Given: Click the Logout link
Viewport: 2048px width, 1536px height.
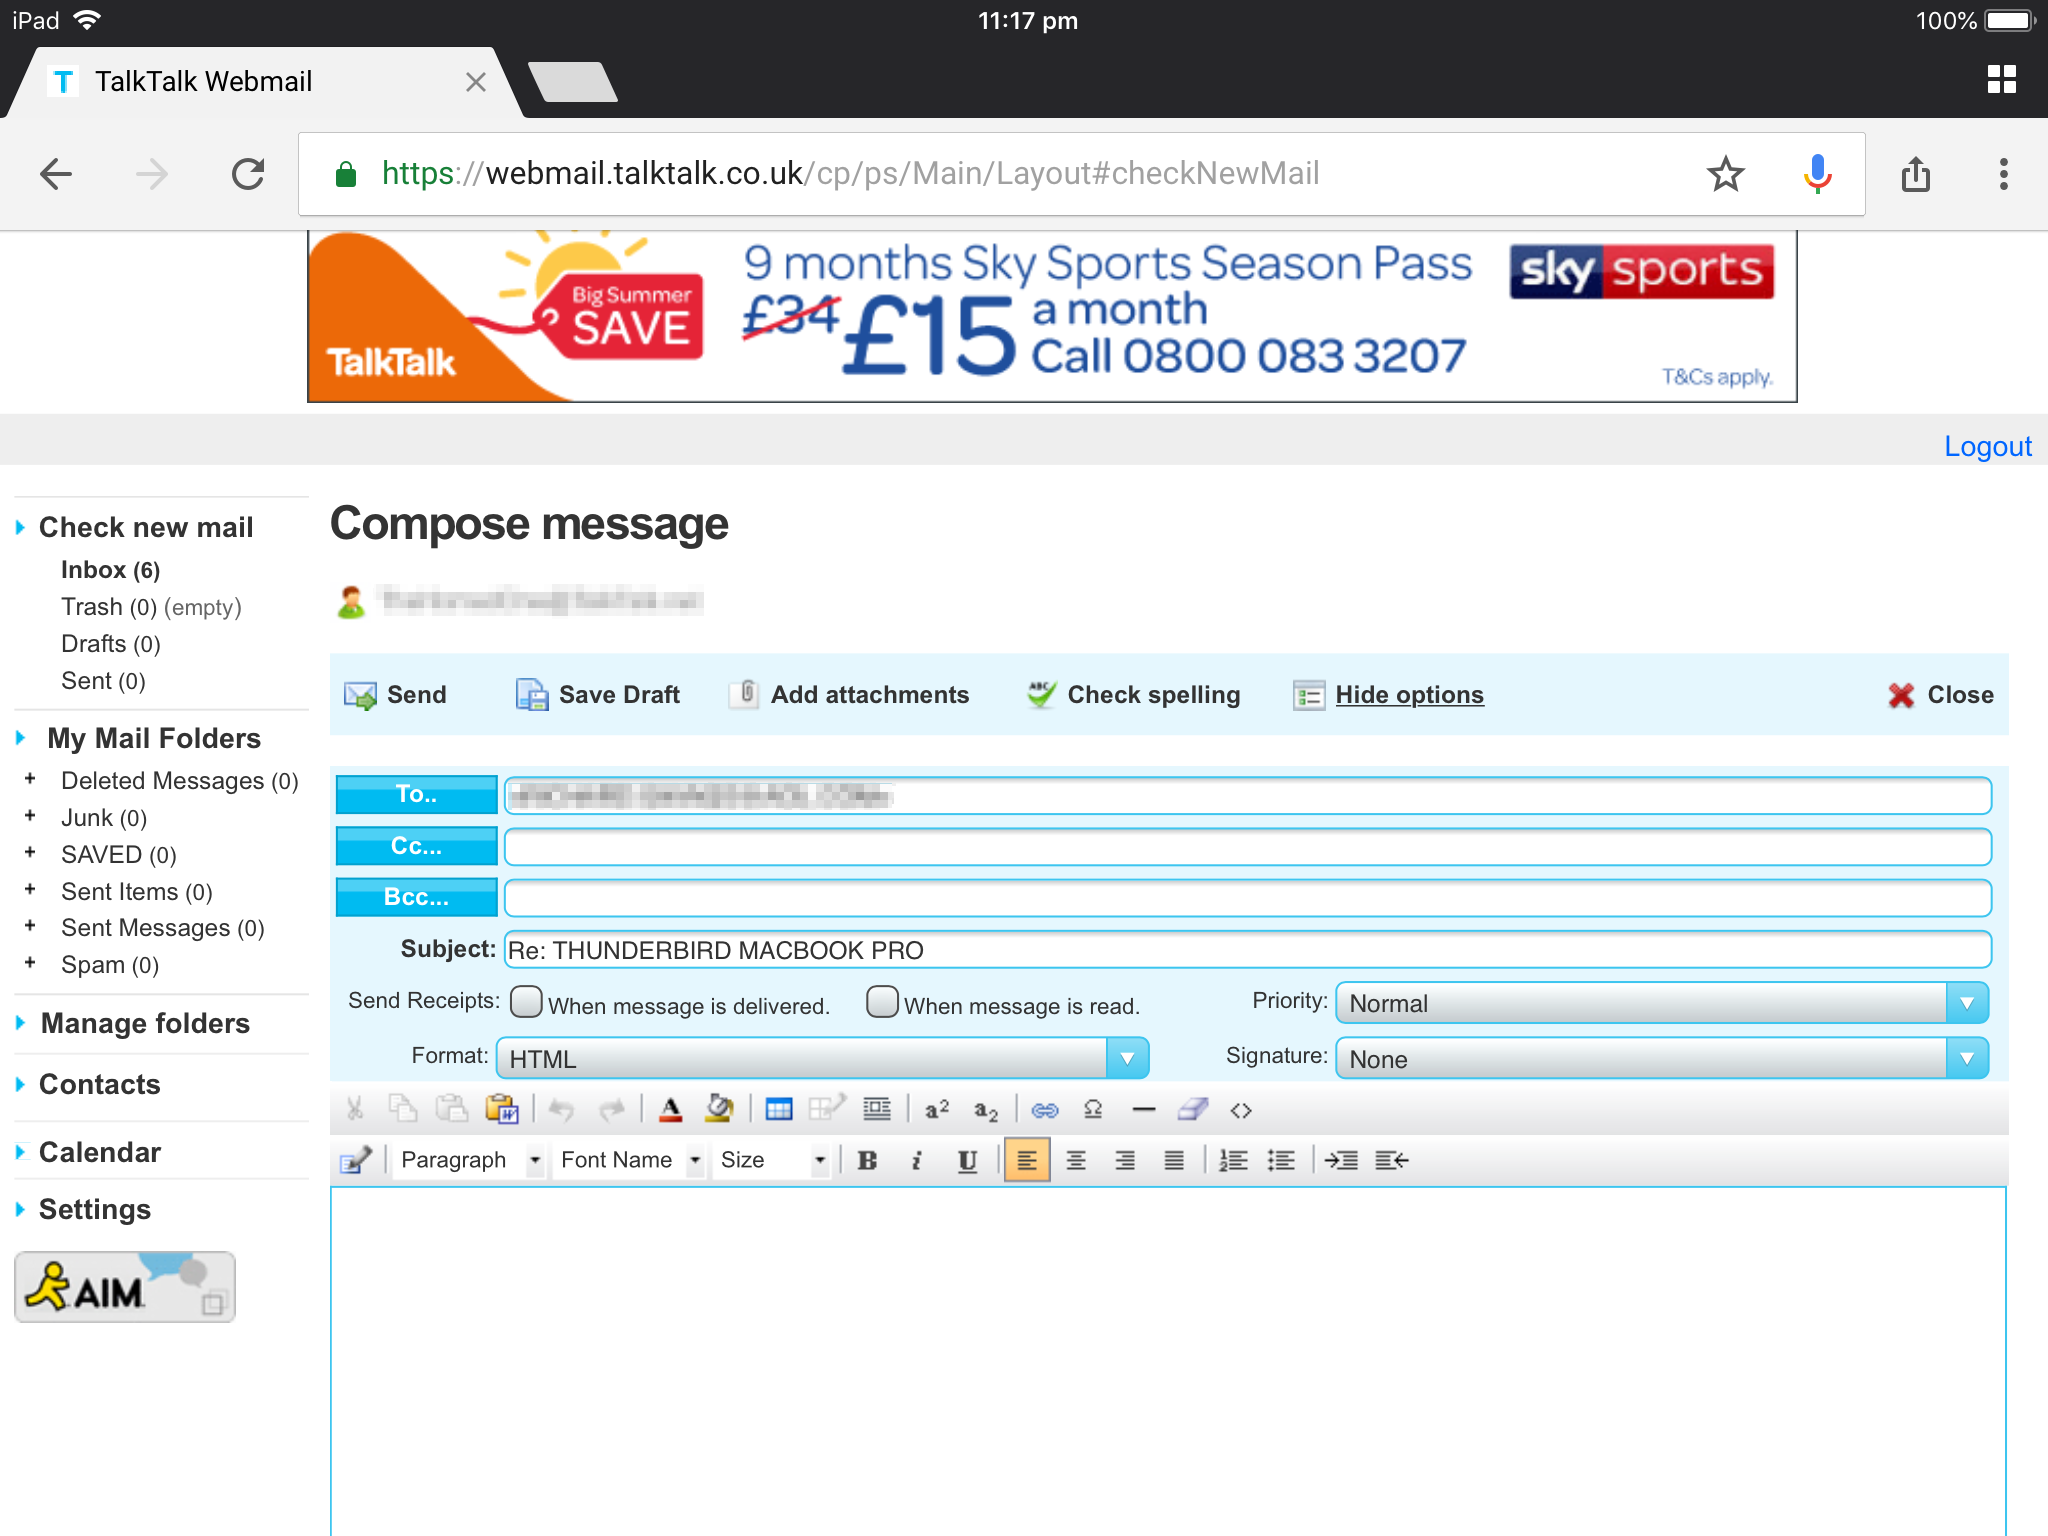Looking at the screenshot, I should [1987, 446].
